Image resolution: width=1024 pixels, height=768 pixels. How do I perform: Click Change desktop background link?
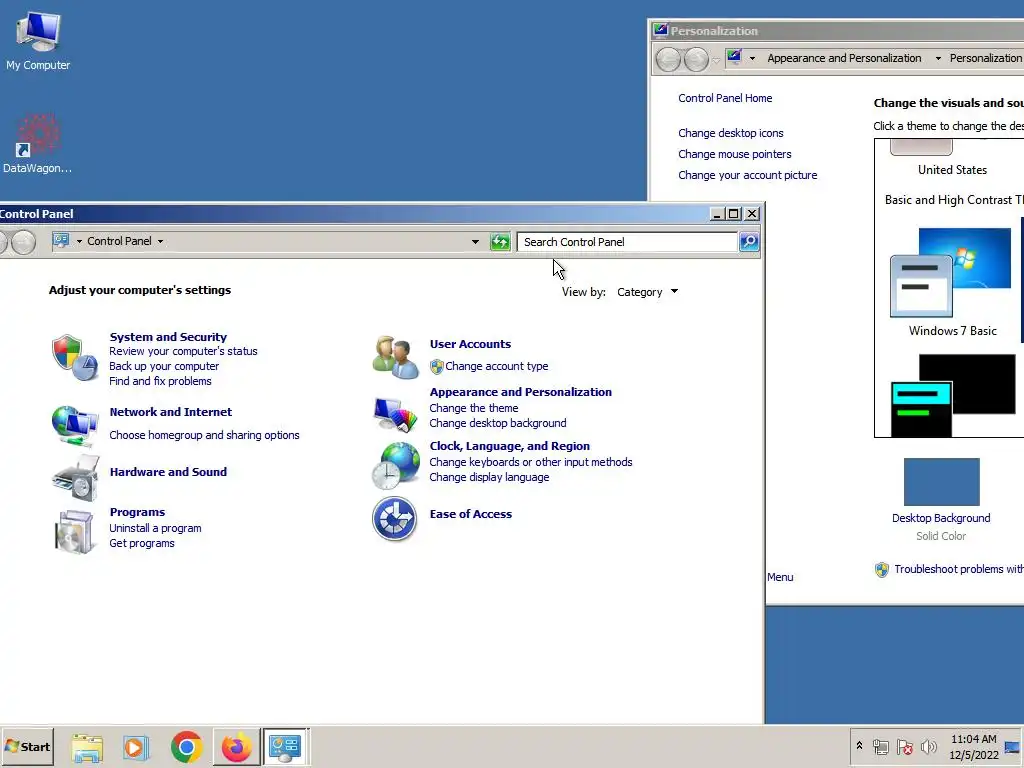pos(498,423)
